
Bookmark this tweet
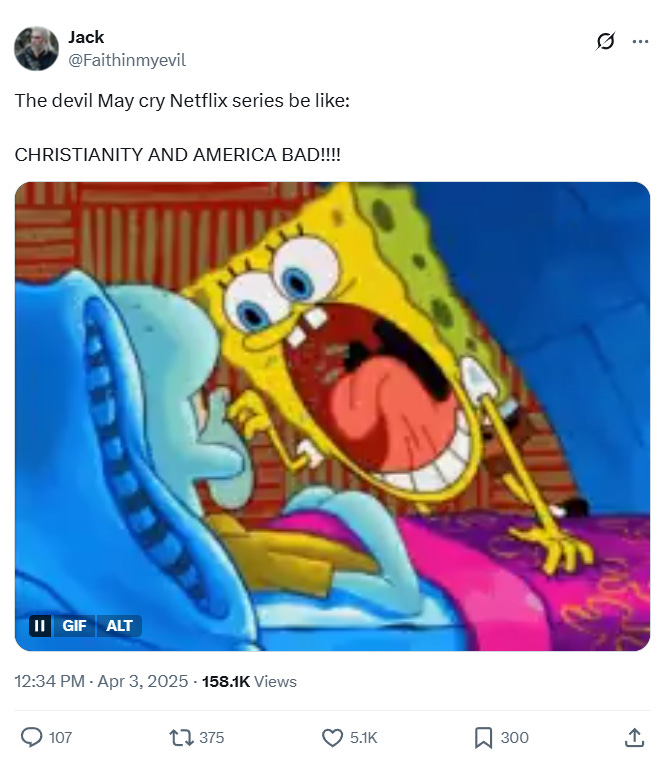click(483, 737)
